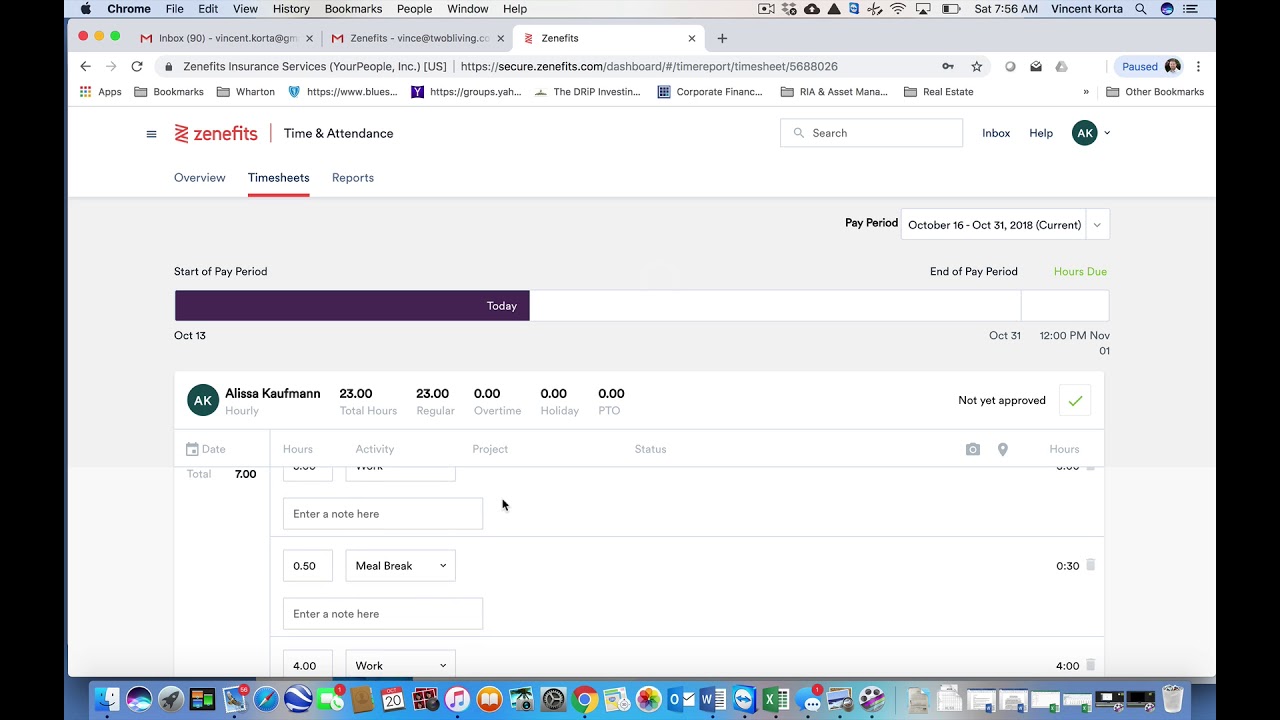Open the Chrome History menu
Viewport: 1280px width, 720px height.
291,9
